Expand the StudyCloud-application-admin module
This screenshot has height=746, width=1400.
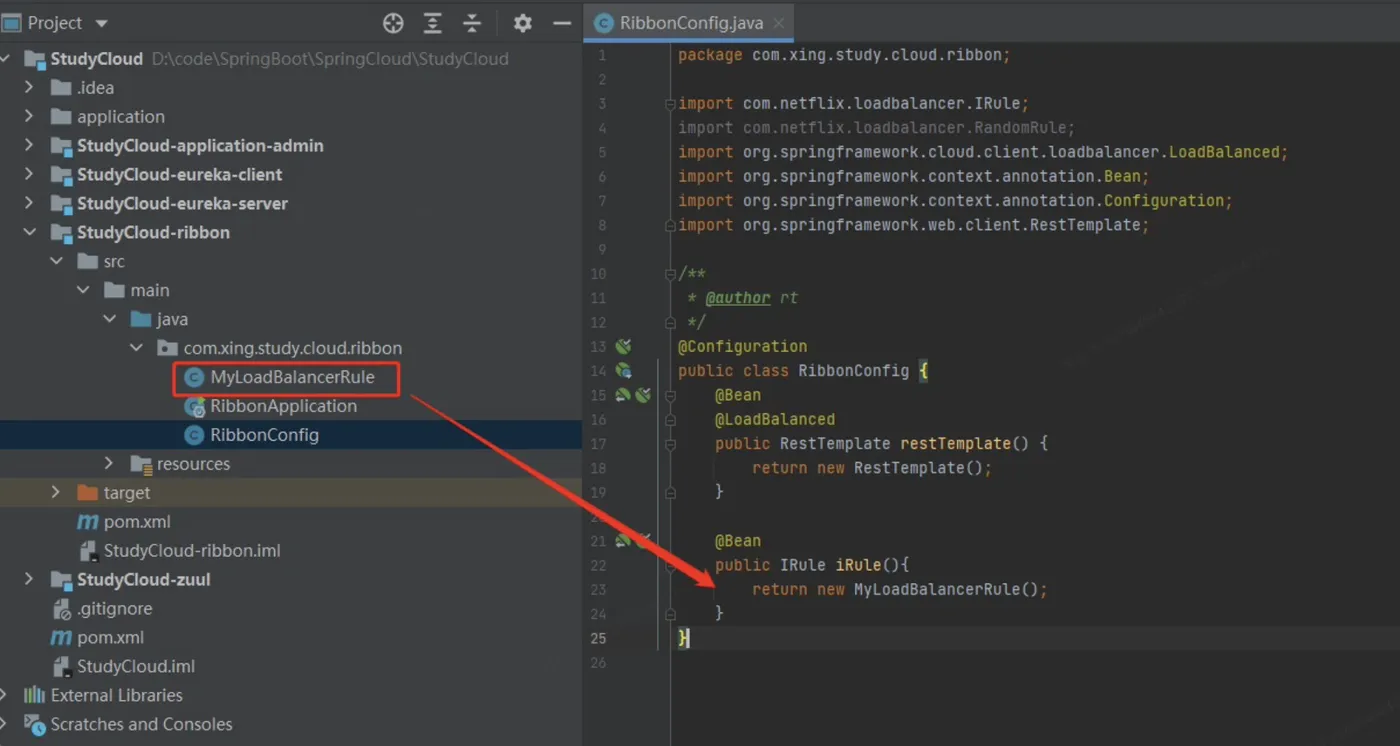click(30, 146)
